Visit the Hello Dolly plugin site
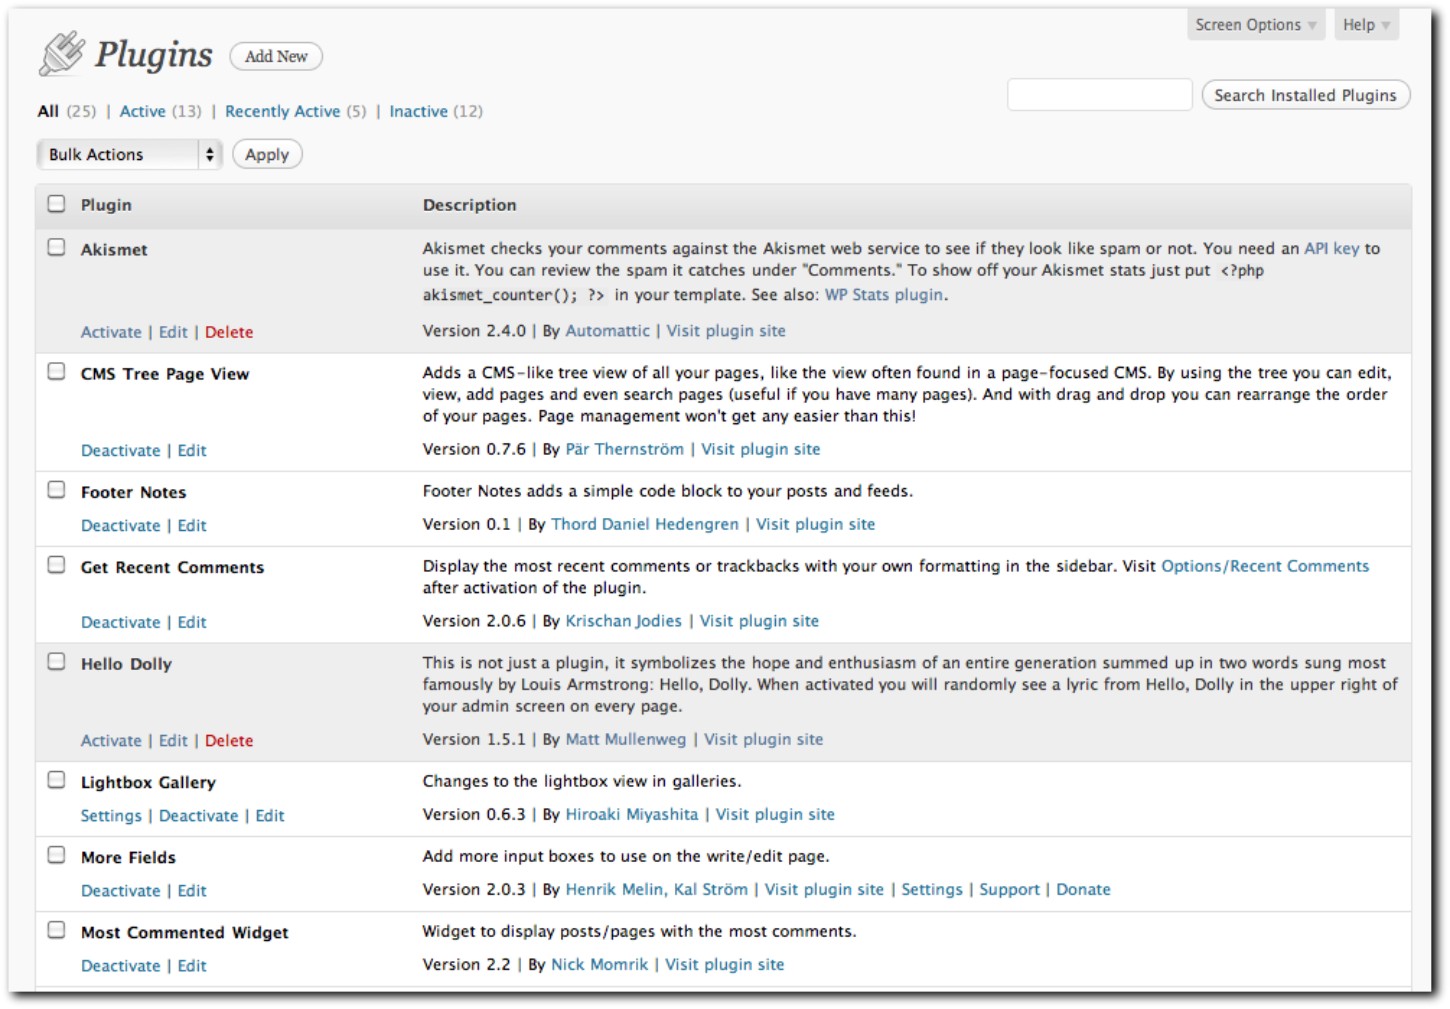Screen dimensions: 1450x1009 tap(764, 740)
